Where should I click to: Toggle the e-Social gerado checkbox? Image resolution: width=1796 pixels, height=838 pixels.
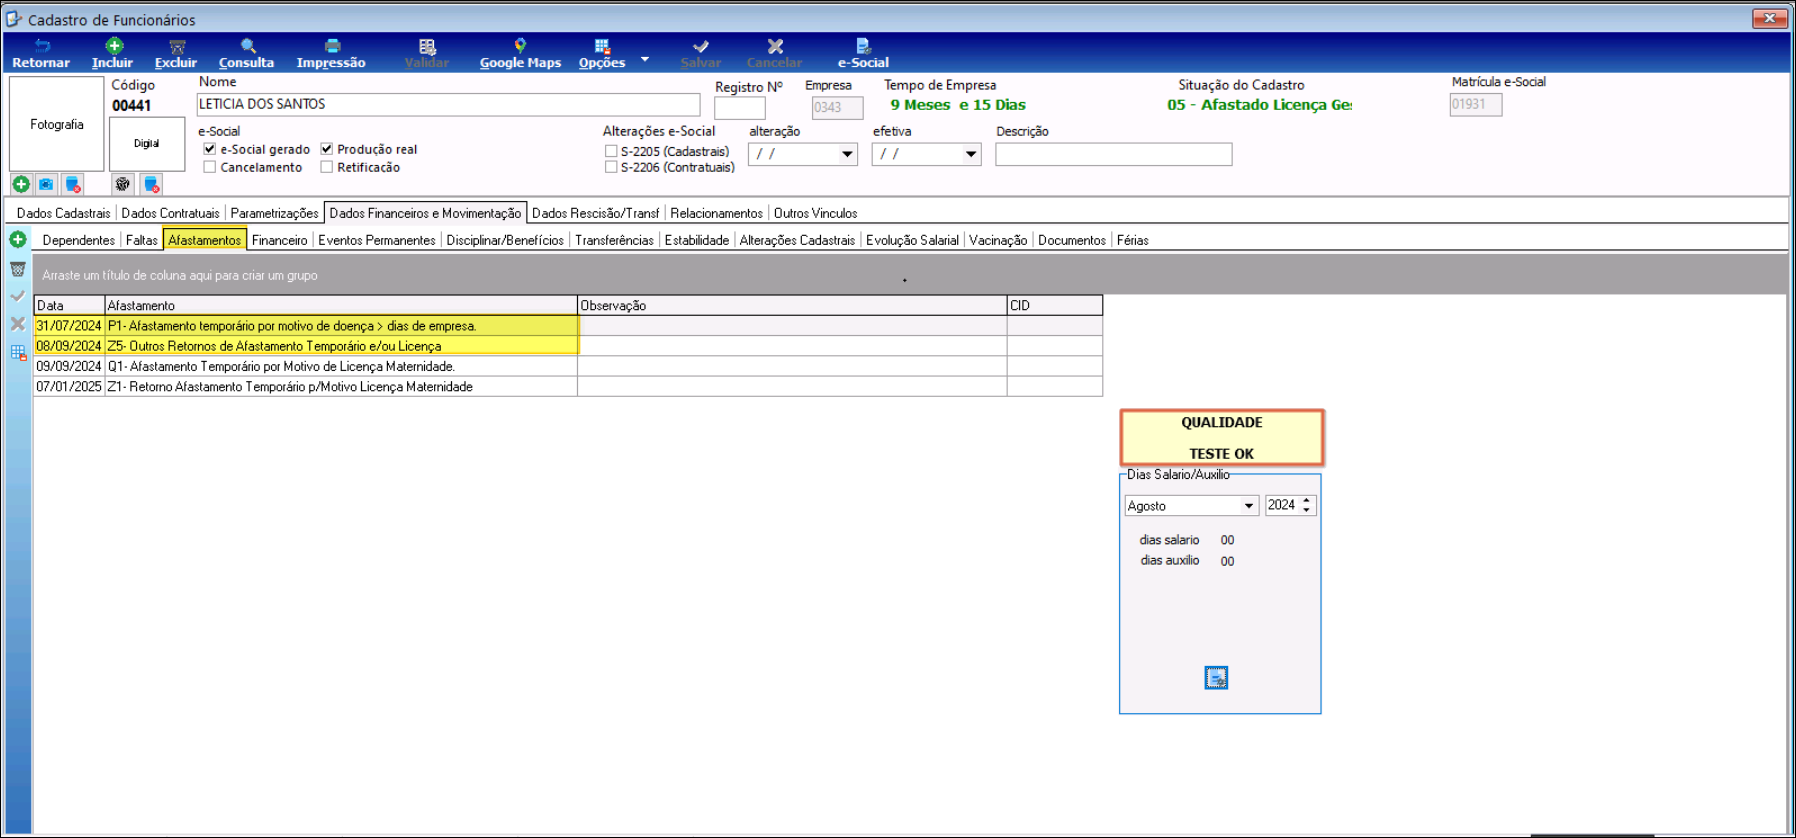coord(210,149)
